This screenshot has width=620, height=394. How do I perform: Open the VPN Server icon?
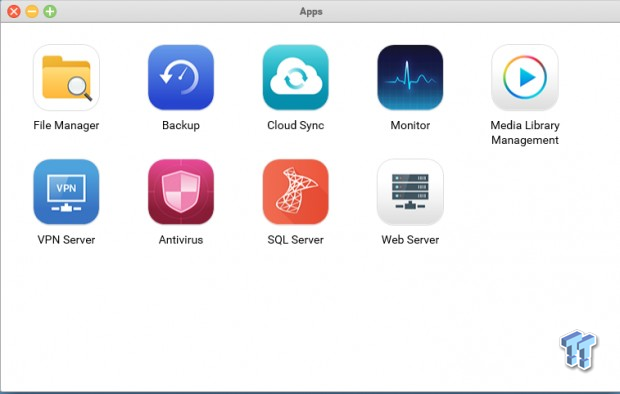[x=66, y=192]
